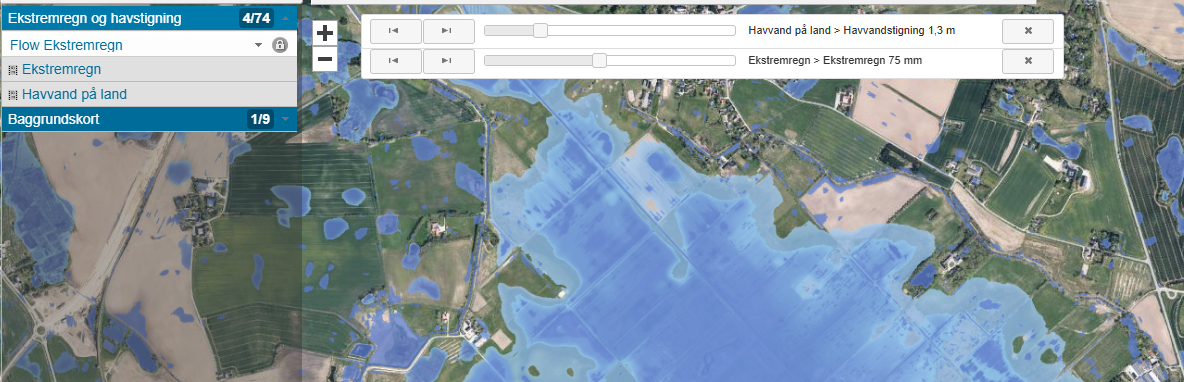Viewport: 1184px width, 382px height.
Task: Toggle the grid icon beside Ekstremregn layer
Action: 13,70
